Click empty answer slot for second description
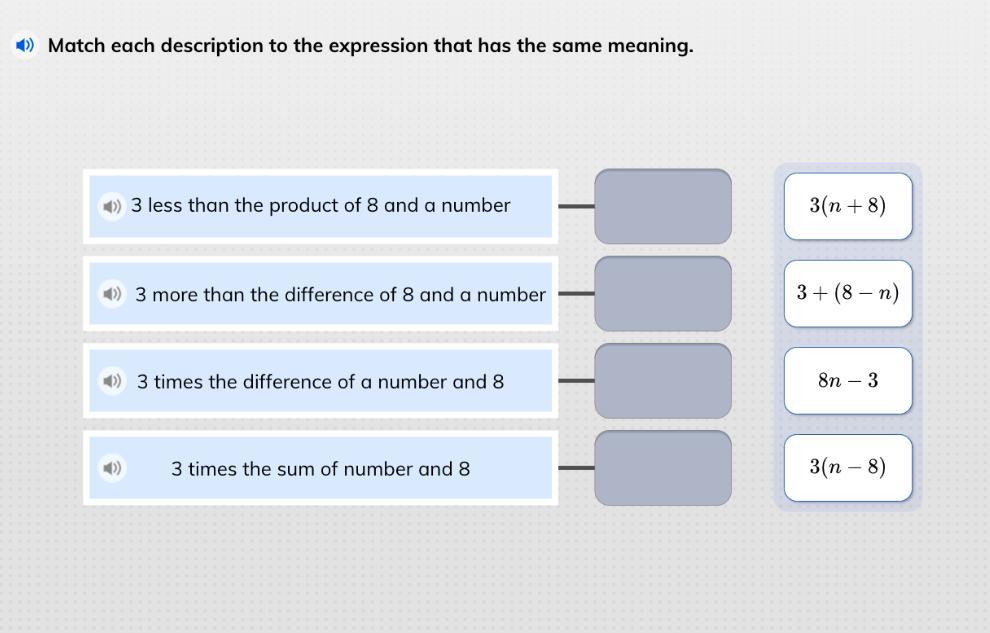Screen dimensions: 990x633 tap(663, 293)
